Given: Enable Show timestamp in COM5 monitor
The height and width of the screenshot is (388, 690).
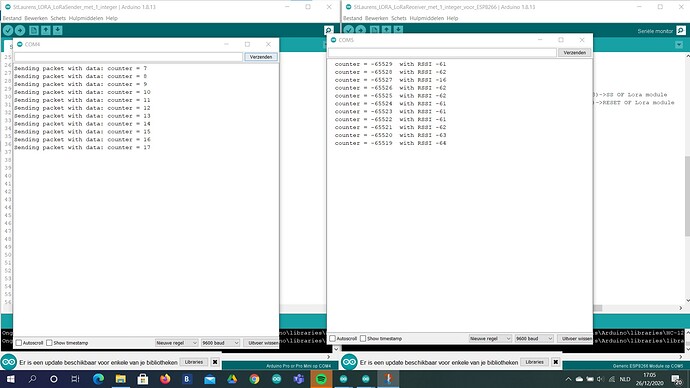Looking at the screenshot, I should click(363, 338).
